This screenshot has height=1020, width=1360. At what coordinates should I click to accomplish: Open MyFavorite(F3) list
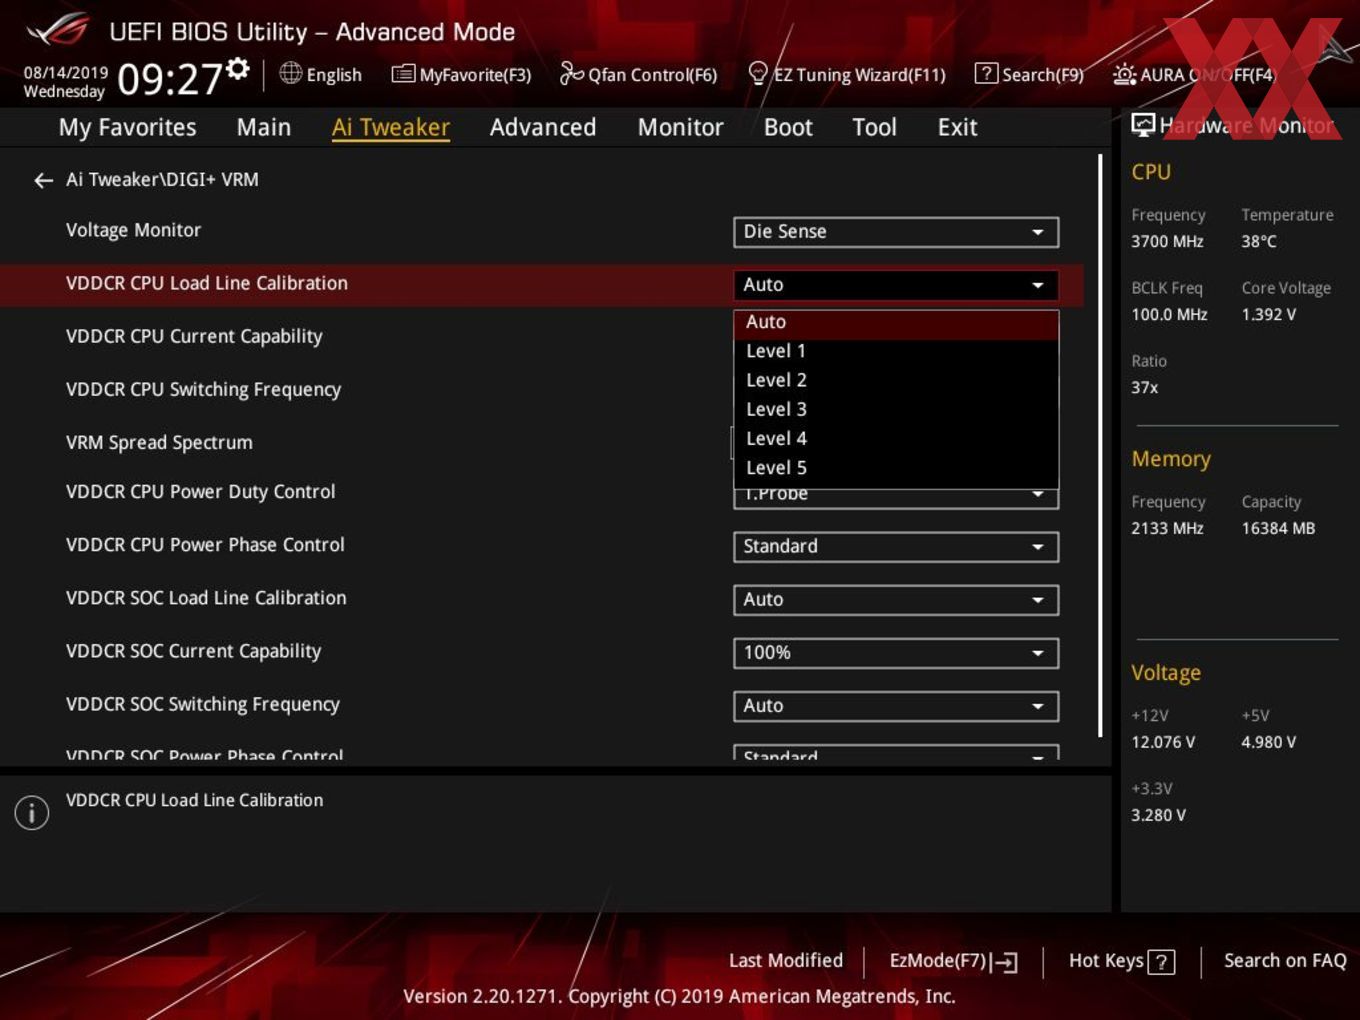[x=461, y=74]
